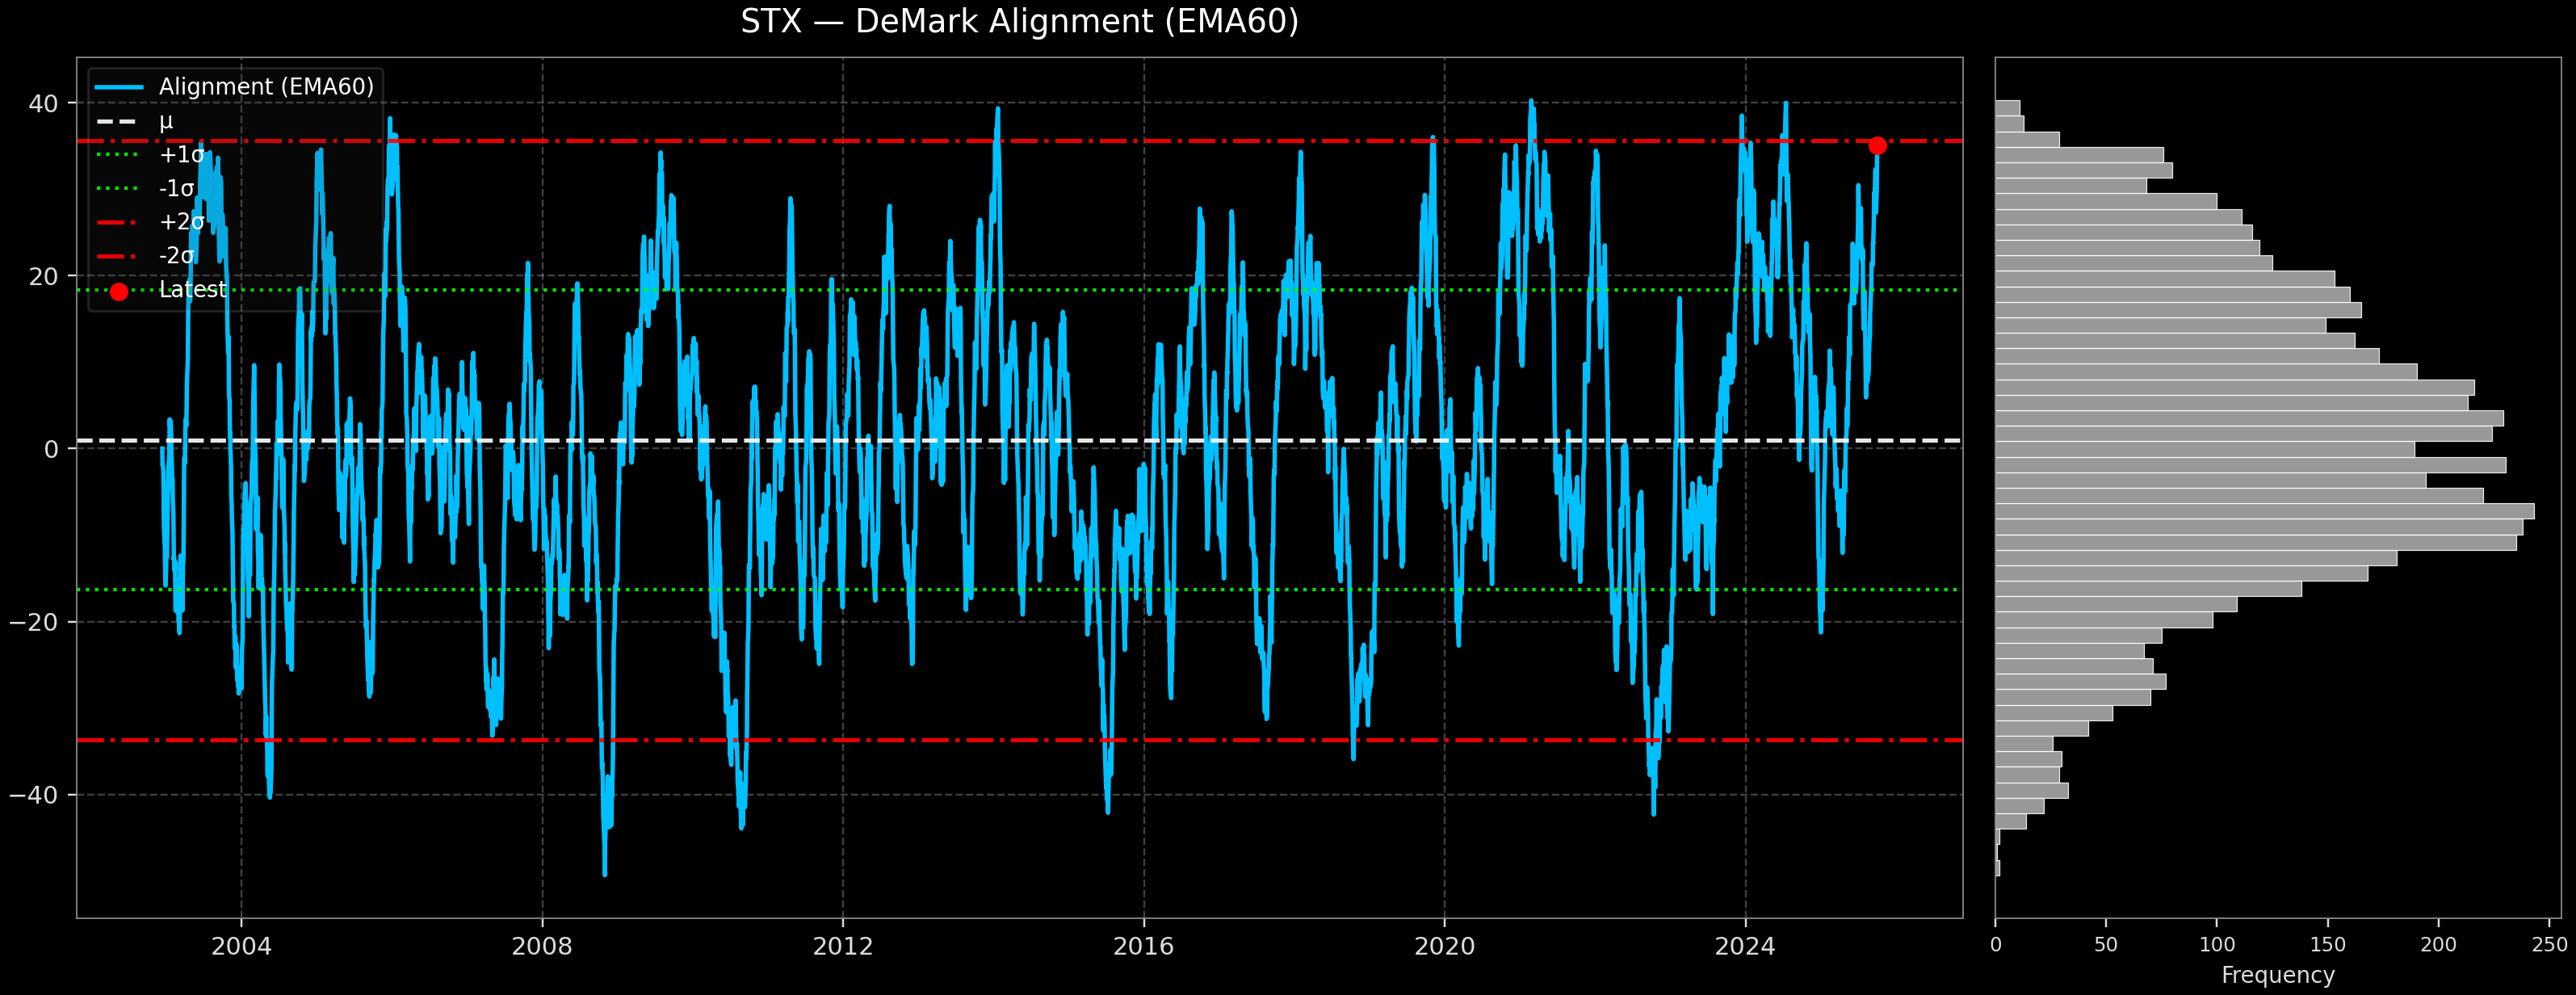This screenshot has width=2576, height=995.
Task: Click the 2004 x-axis tick label
Action: tap(241, 946)
